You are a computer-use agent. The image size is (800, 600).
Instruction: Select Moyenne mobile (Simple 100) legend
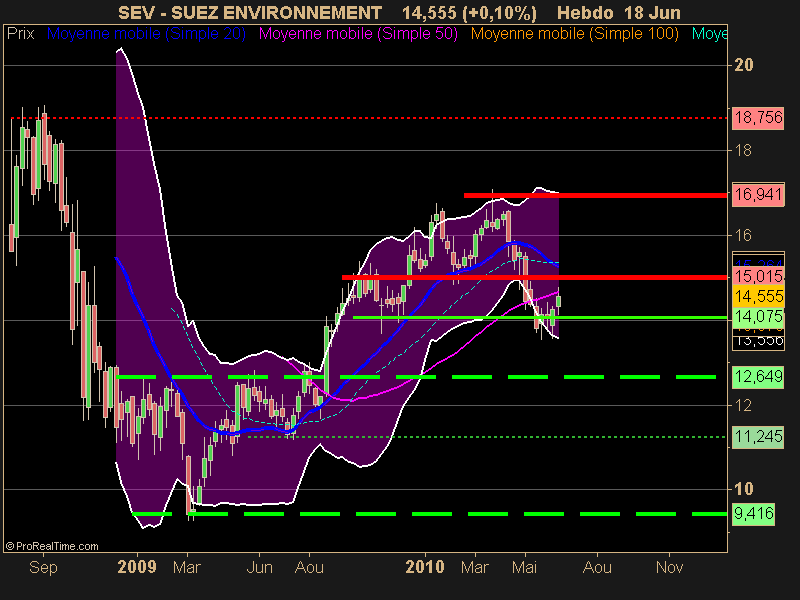coord(574,34)
